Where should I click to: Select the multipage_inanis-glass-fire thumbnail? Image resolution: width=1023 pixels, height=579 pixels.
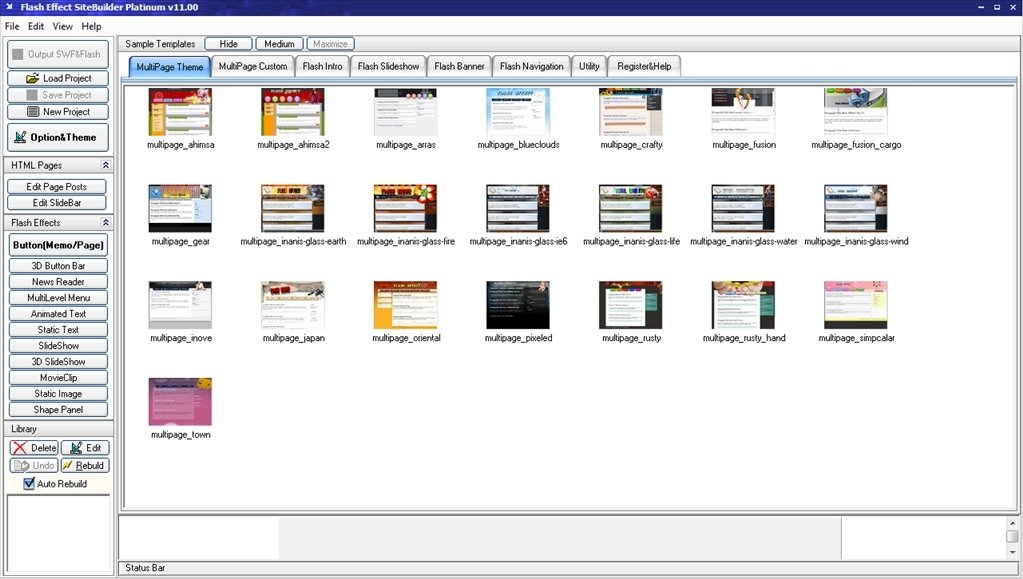(x=405, y=208)
